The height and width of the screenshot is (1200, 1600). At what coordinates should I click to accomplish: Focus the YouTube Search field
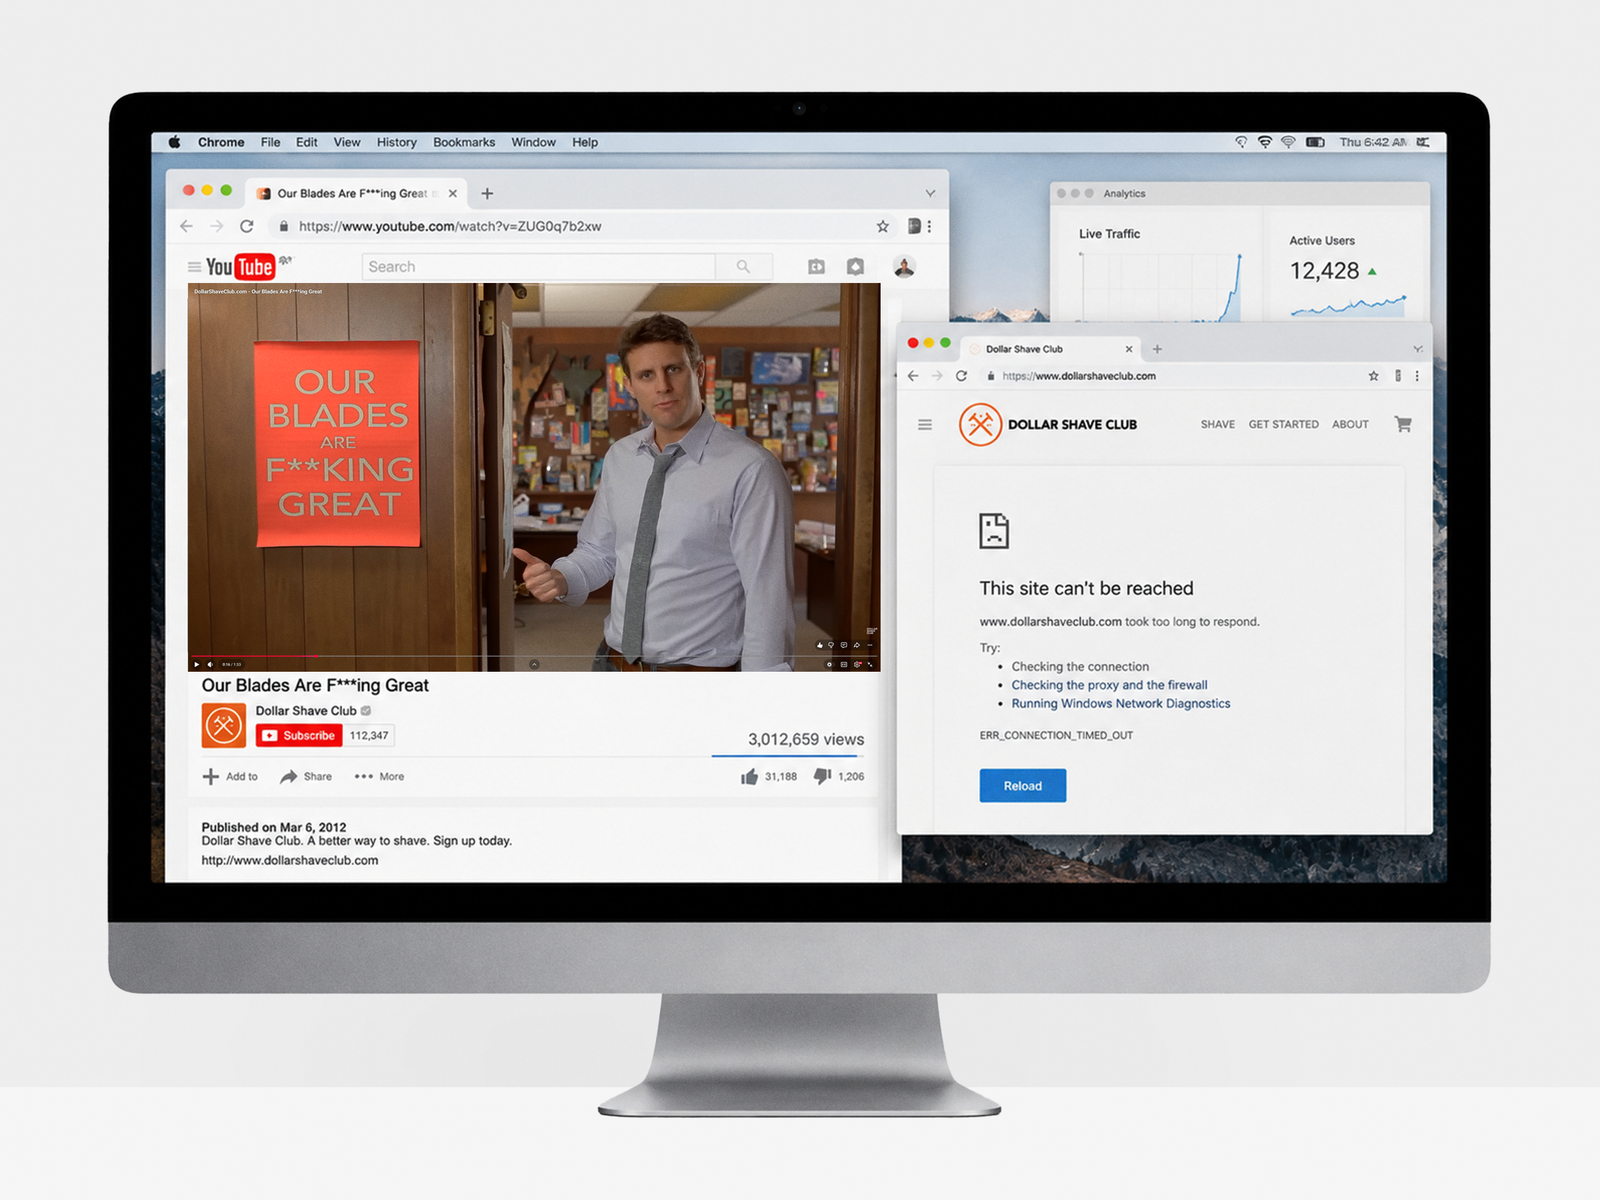point(538,267)
